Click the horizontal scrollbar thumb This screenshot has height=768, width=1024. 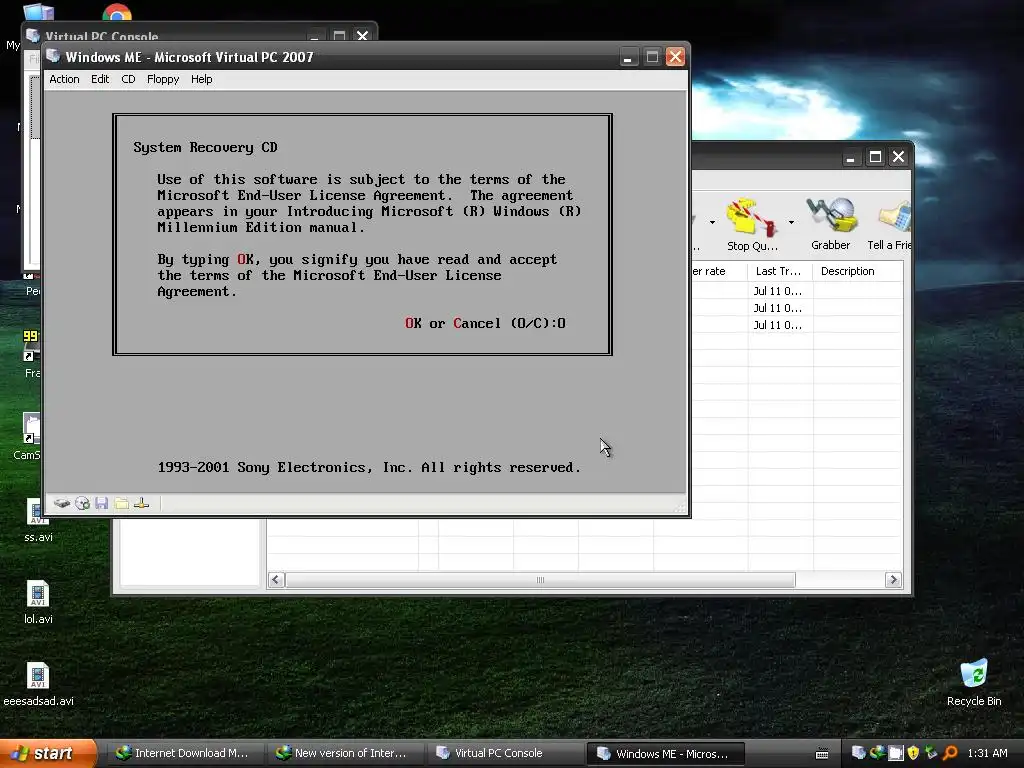[x=540, y=580]
